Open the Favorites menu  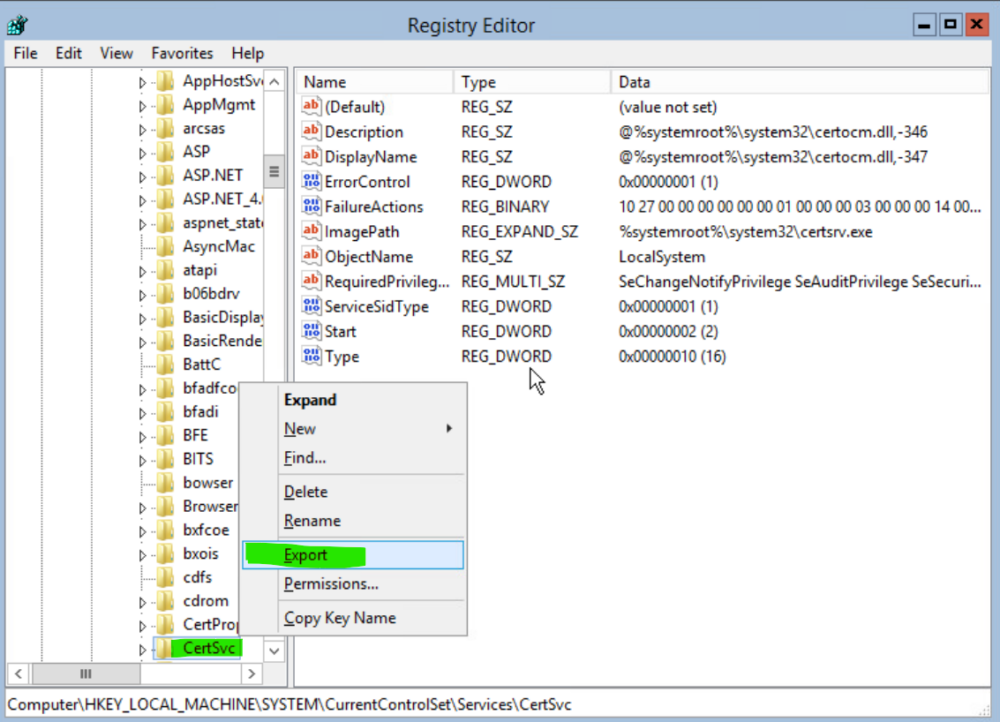pos(181,53)
